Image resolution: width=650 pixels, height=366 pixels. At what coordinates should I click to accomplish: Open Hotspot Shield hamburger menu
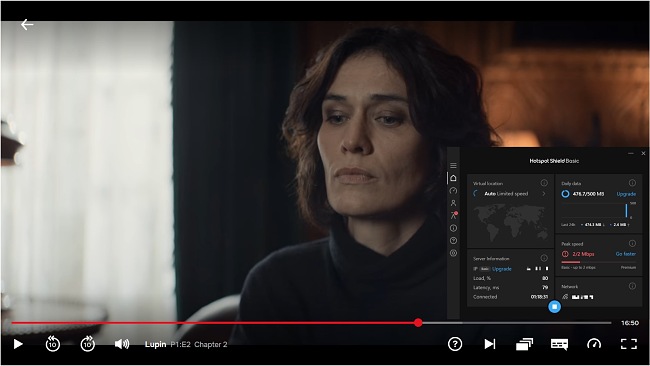(453, 165)
